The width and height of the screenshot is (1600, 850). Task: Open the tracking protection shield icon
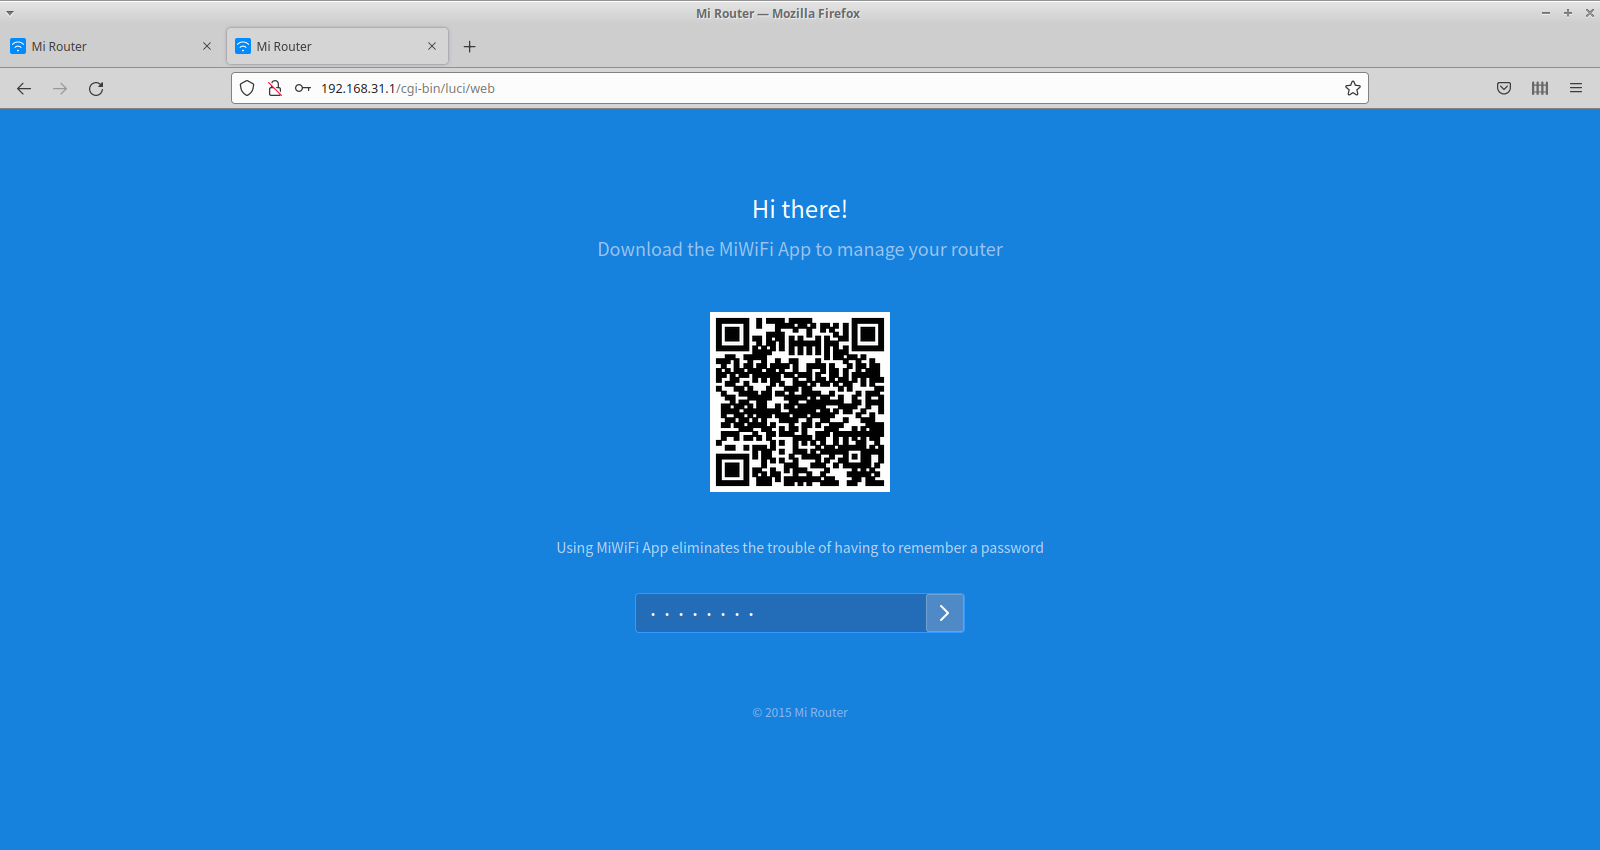coord(247,88)
